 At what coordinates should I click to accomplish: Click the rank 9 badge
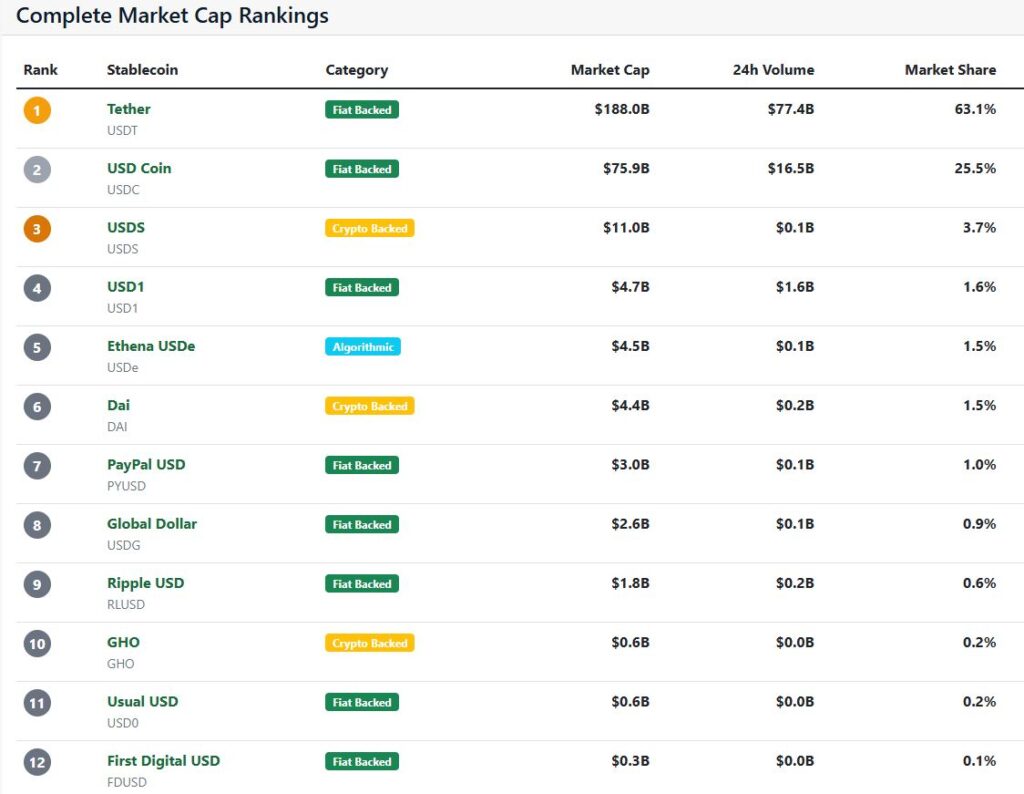[x=37, y=584]
